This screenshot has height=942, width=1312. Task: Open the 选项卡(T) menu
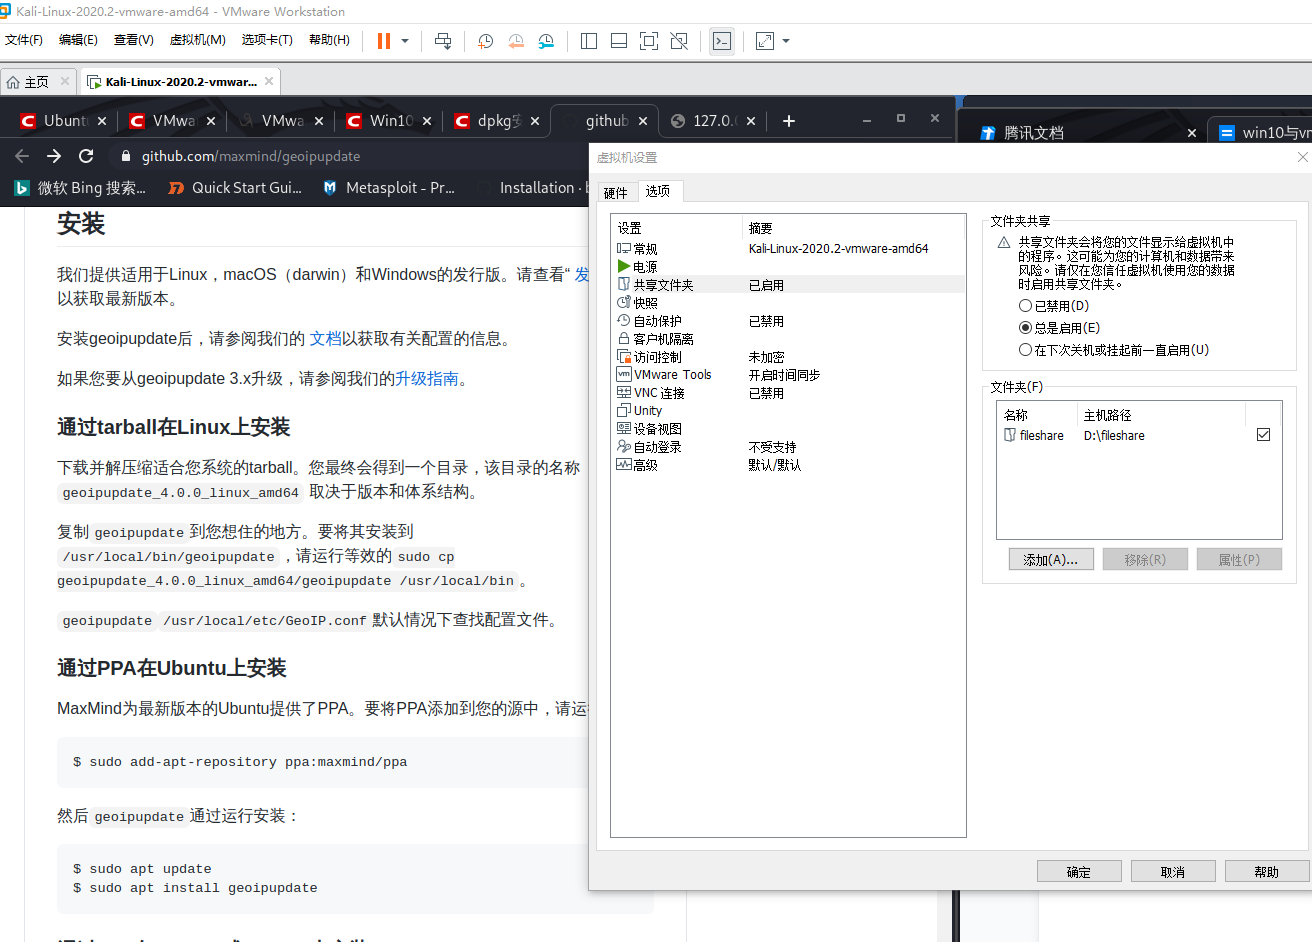[267, 40]
